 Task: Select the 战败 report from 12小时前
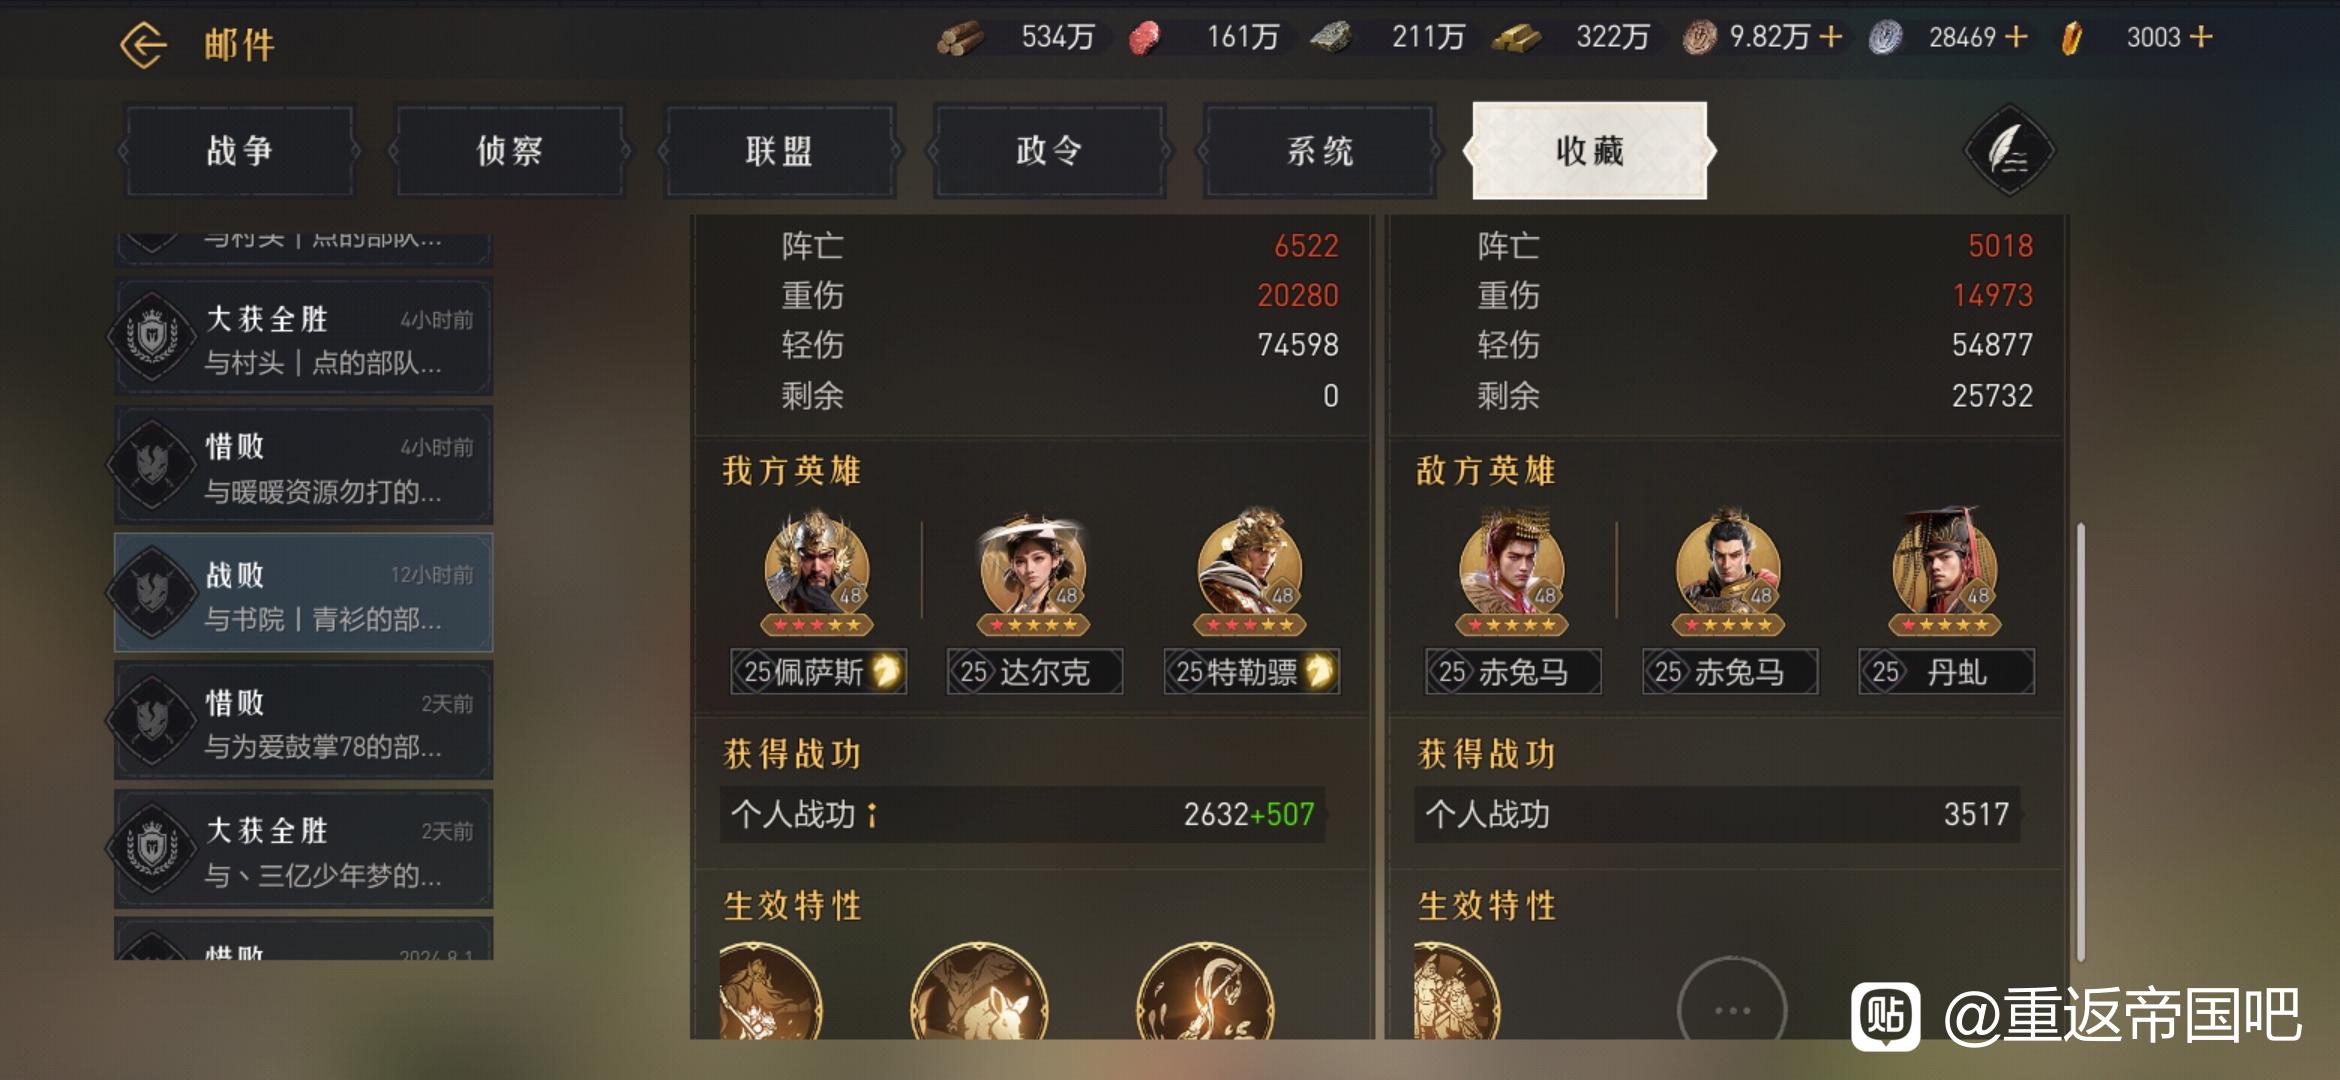point(304,594)
